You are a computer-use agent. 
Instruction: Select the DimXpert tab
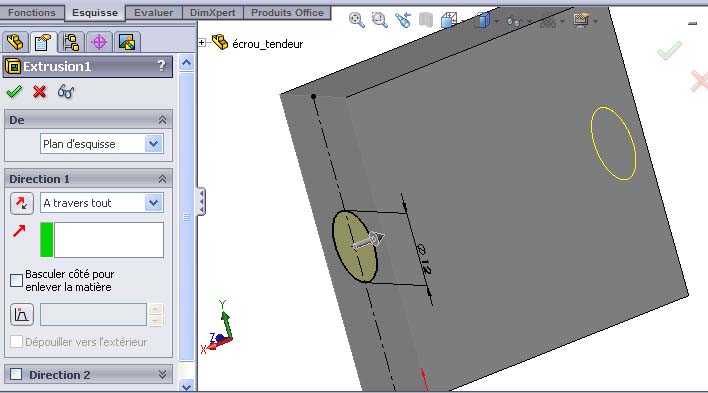pos(213,13)
